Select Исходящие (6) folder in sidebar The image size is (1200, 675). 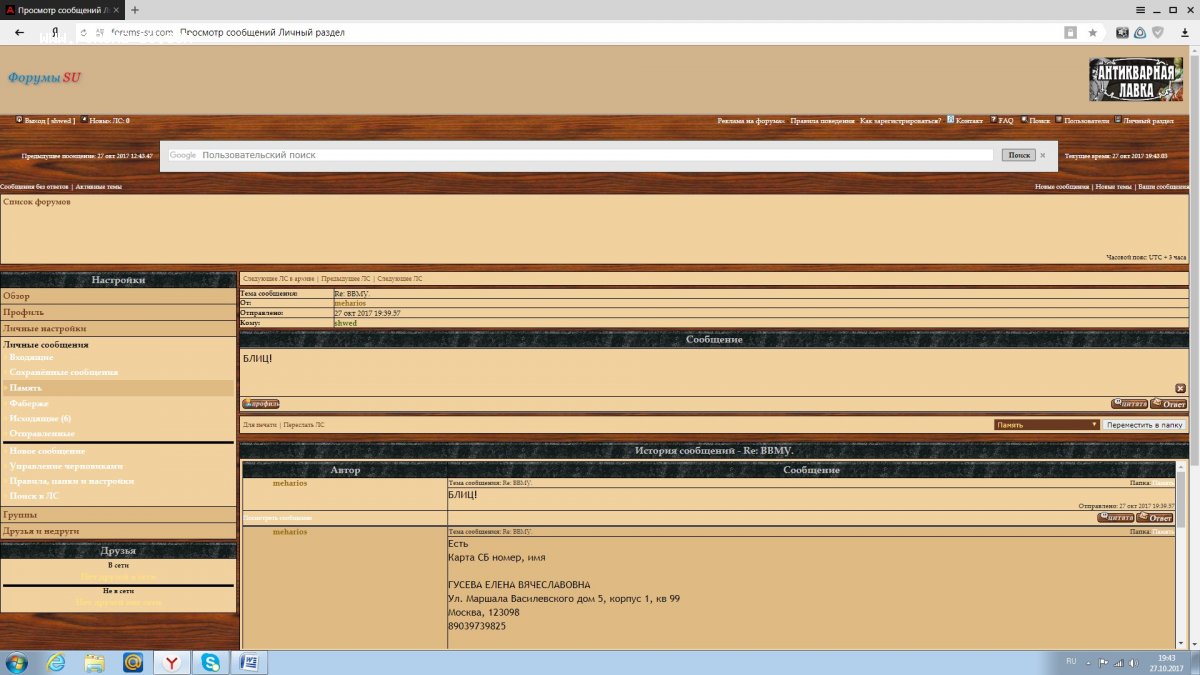point(40,418)
